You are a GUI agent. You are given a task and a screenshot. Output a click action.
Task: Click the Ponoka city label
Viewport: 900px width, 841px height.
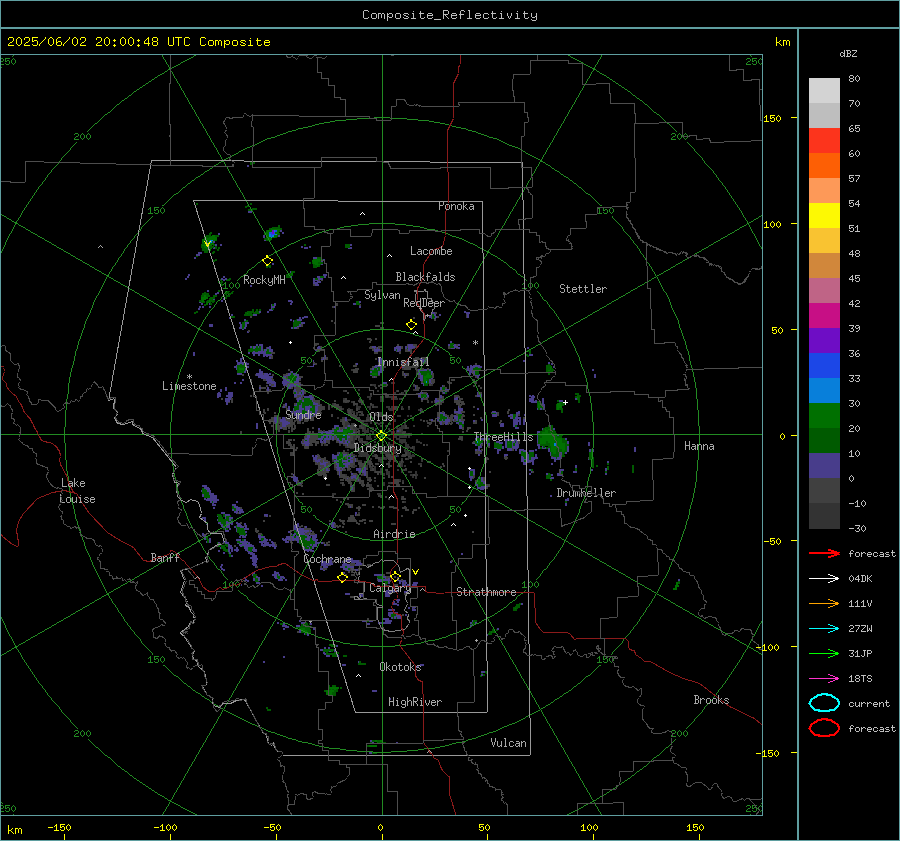[456, 206]
